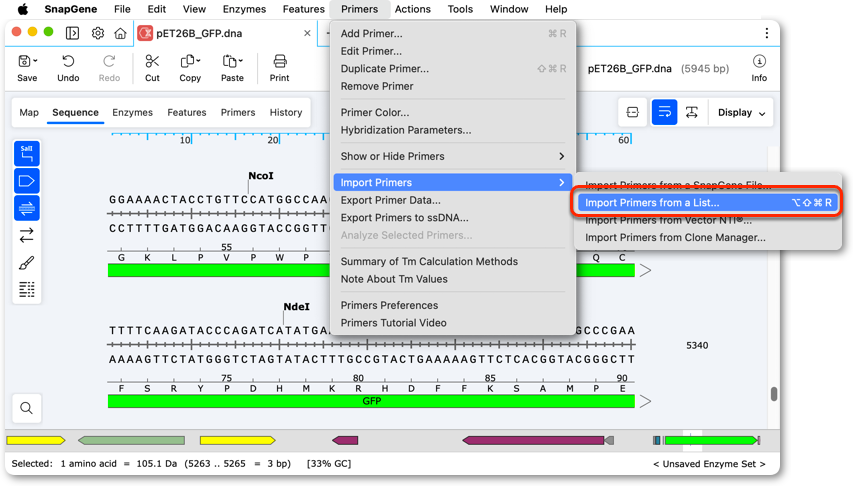Switch to the History tab

click(286, 112)
